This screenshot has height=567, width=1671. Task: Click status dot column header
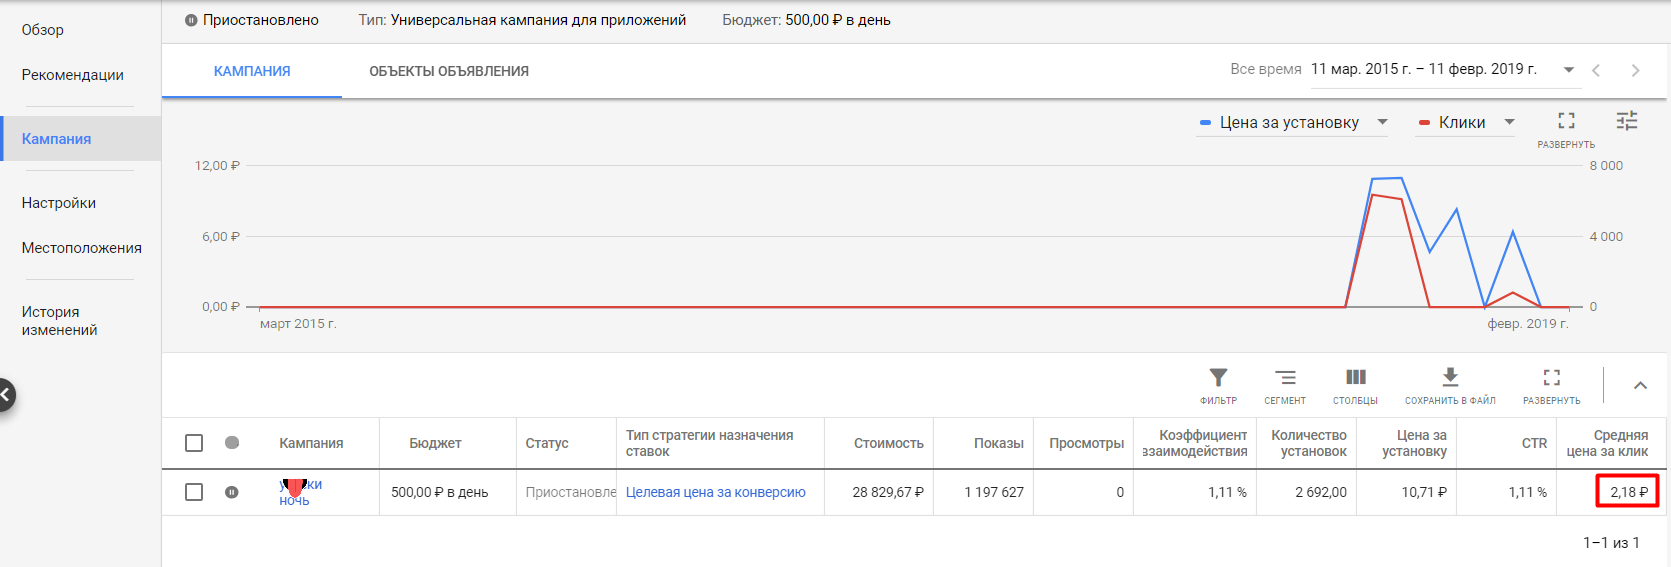click(x=232, y=443)
